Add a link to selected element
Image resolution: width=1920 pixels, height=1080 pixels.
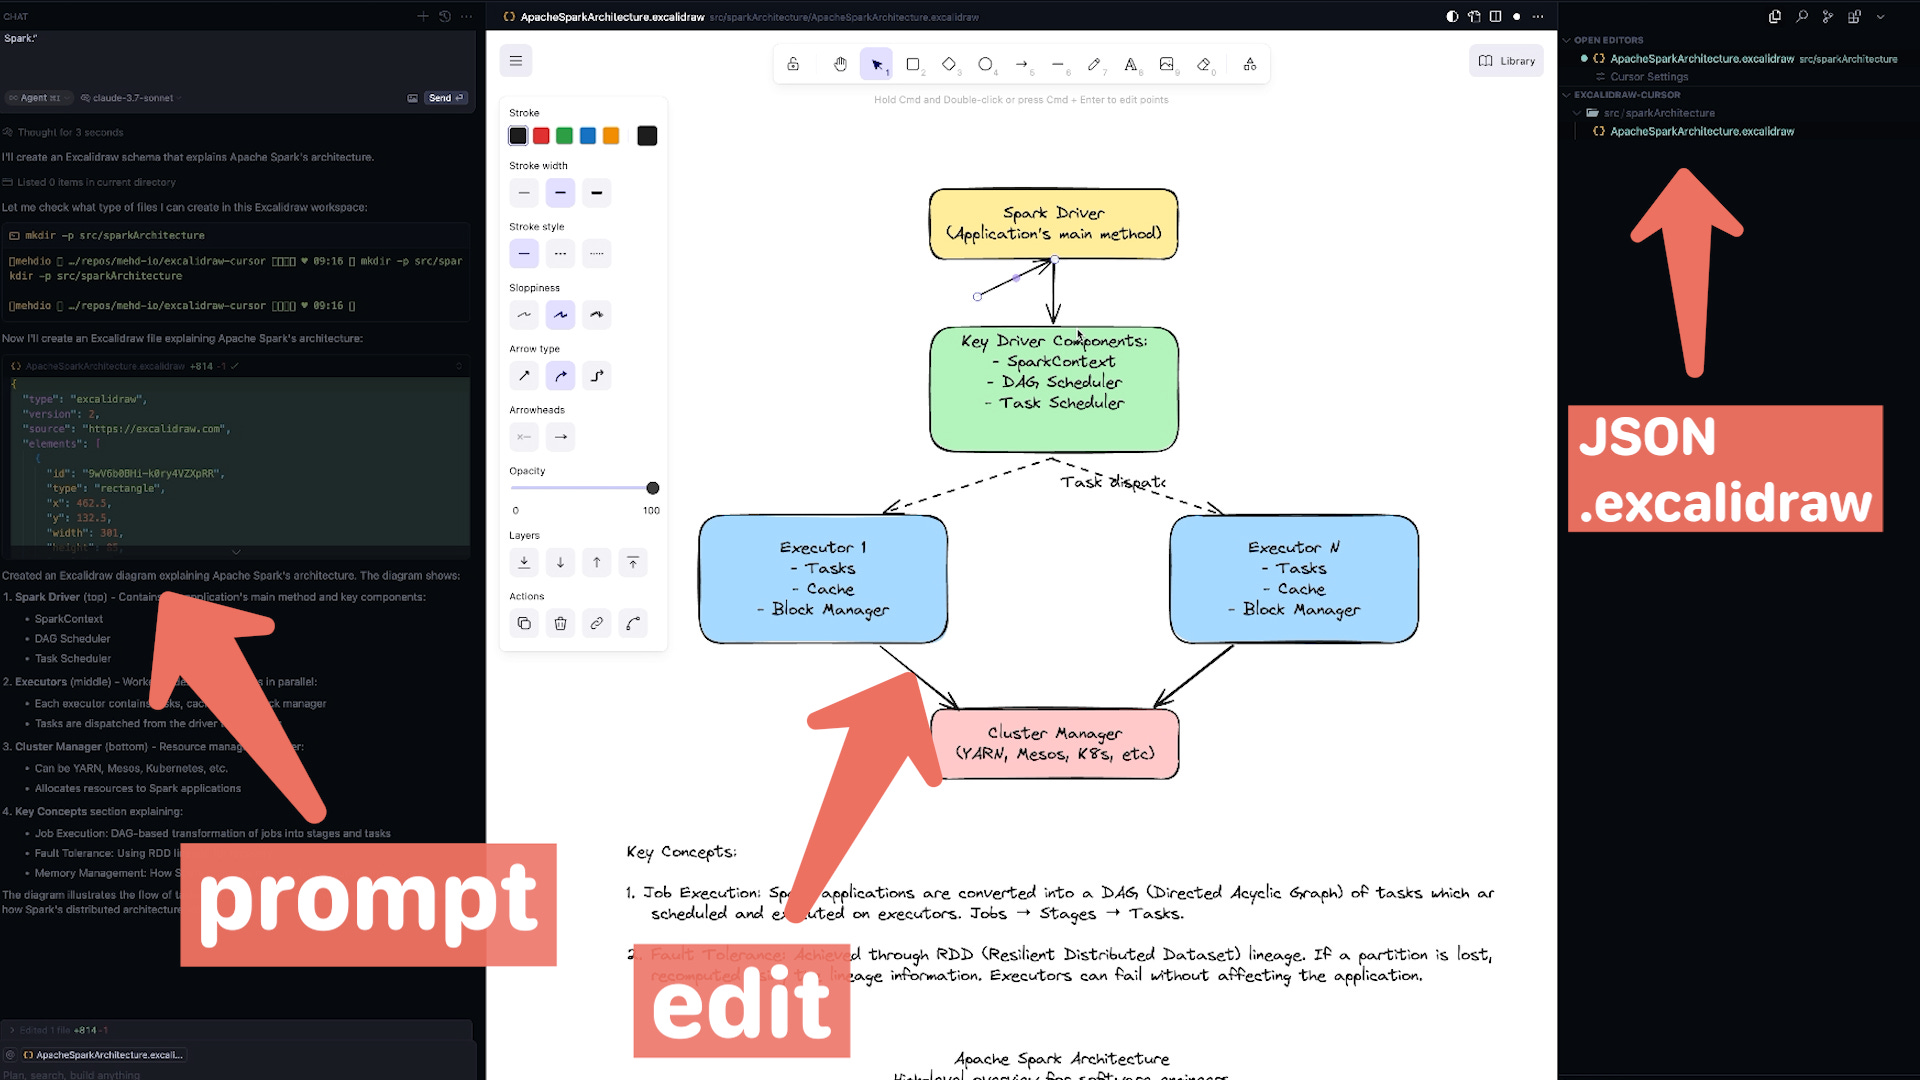(x=597, y=624)
